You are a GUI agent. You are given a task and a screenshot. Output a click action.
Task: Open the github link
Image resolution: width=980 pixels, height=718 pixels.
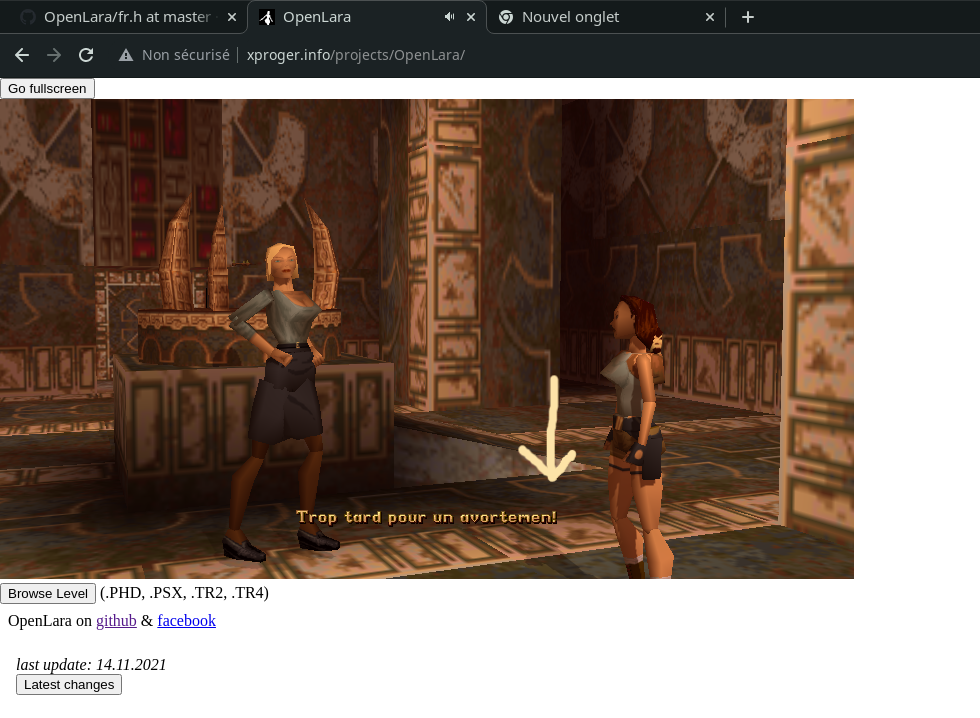click(116, 621)
